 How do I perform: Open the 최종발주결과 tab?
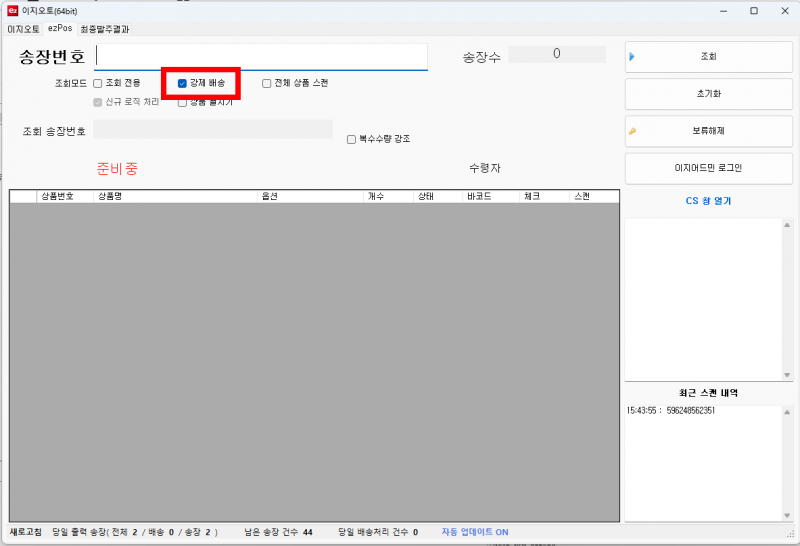pos(105,29)
